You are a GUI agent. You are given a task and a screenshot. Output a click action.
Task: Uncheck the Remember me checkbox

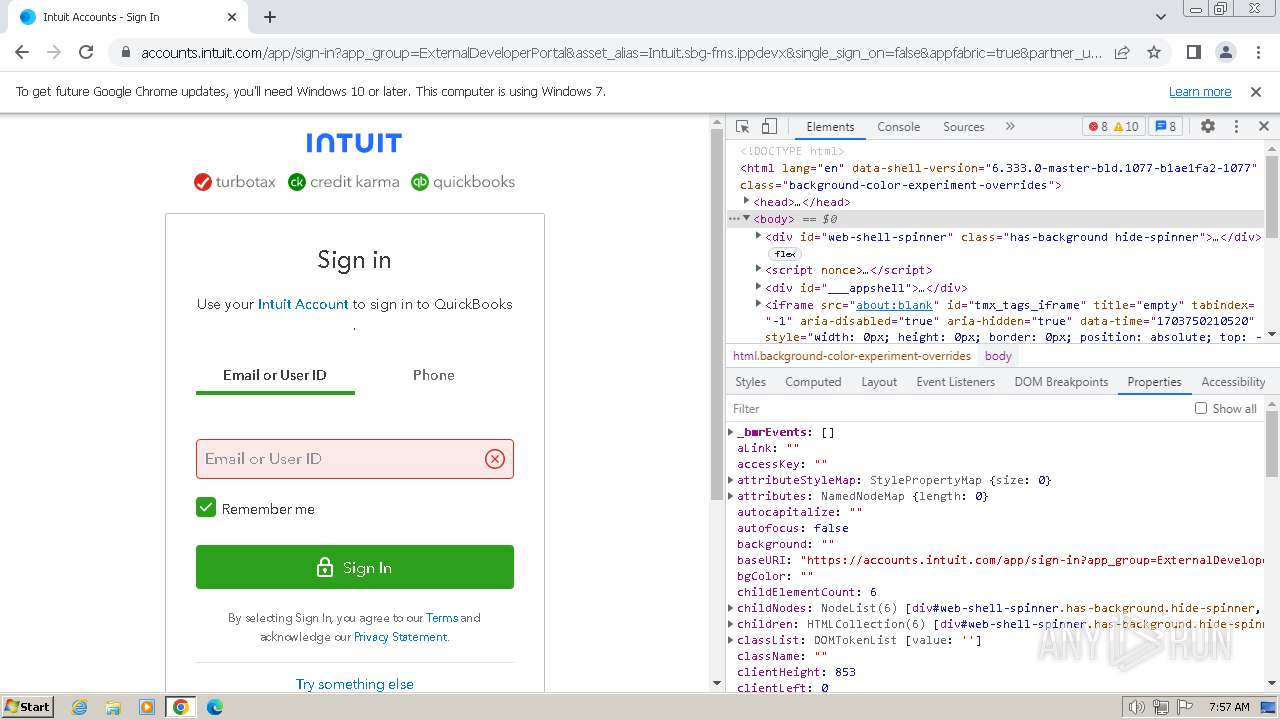click(206, 508)
